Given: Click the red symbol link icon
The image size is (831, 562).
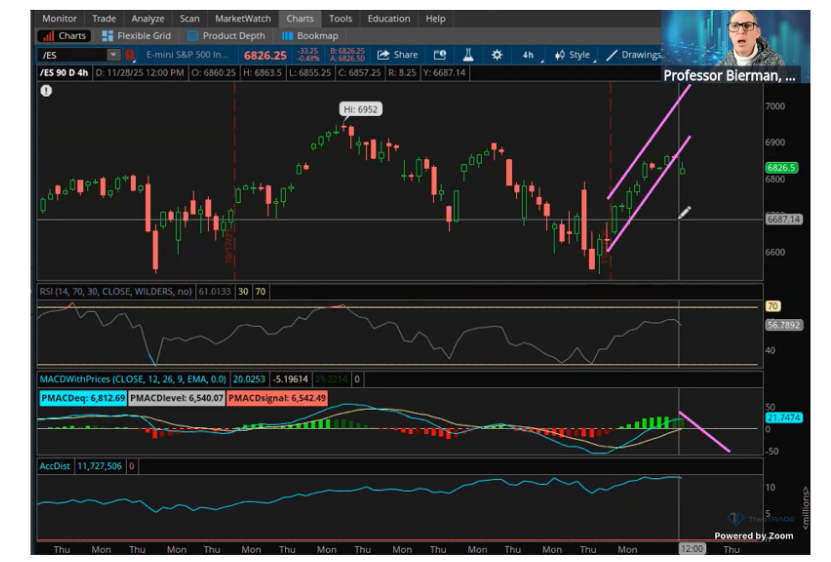Looking at the screenshot, I should click(130, 55).
